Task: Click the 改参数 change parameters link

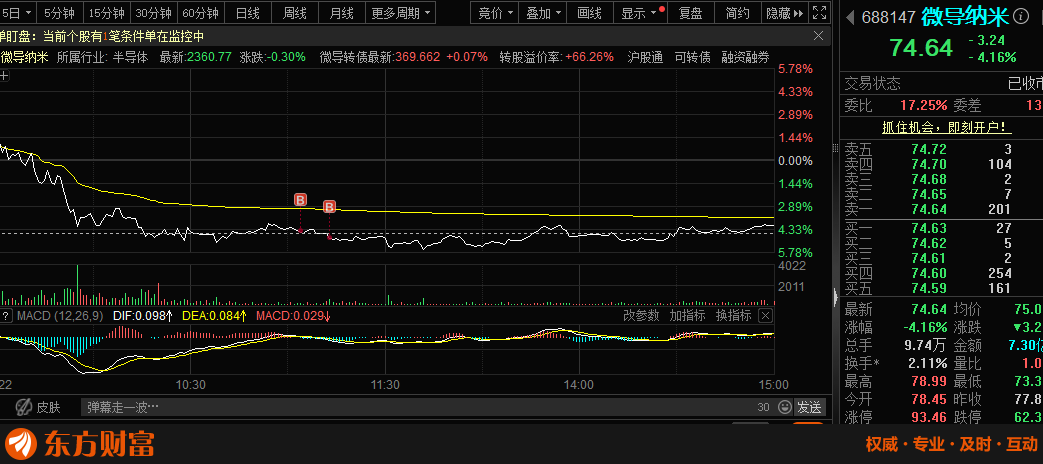Action: pos(641,316)
